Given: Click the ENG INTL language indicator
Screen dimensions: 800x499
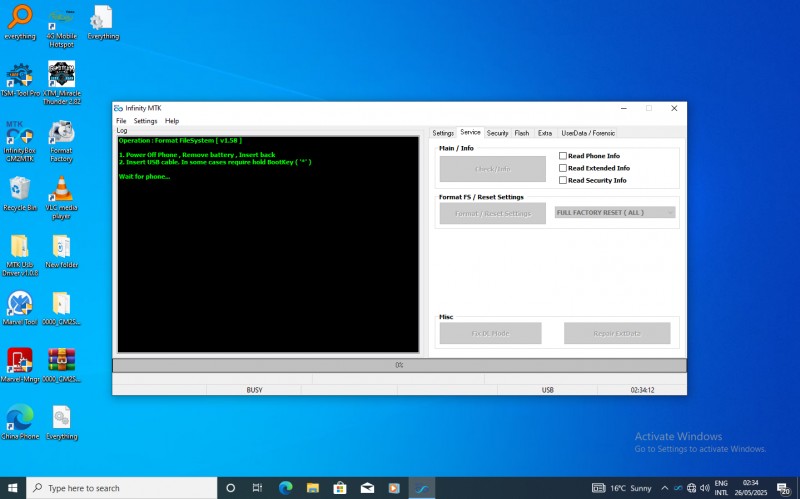Looking at the screenshot, I should click(x=721, y=488).
